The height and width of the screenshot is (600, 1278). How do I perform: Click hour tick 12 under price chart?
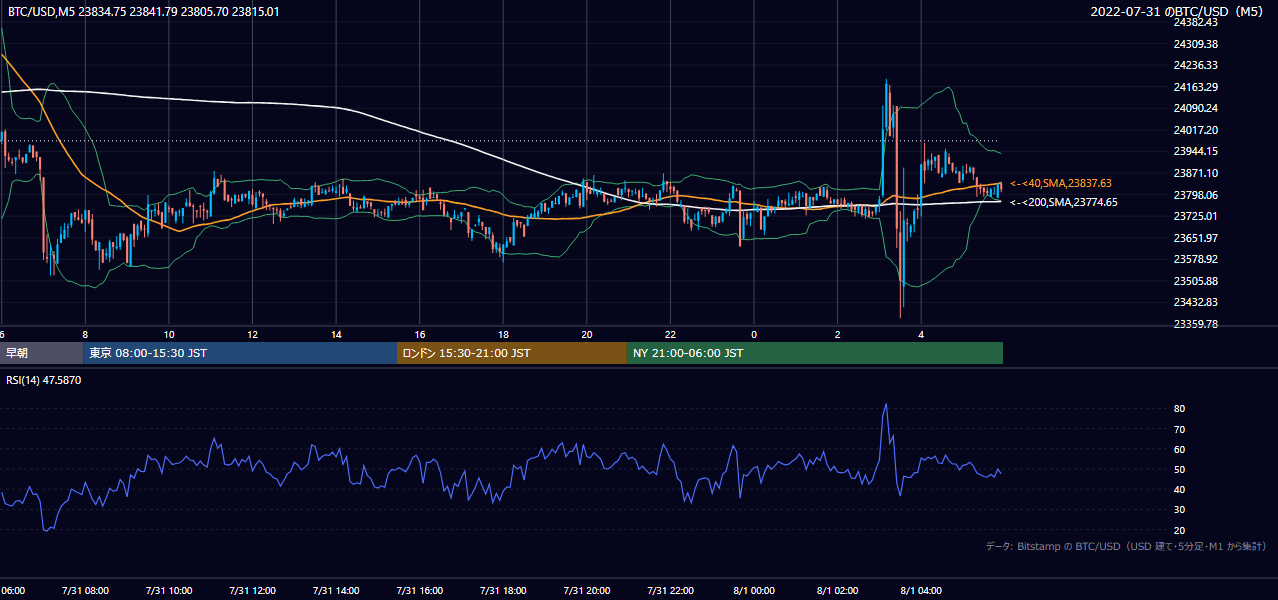(252, 335)
